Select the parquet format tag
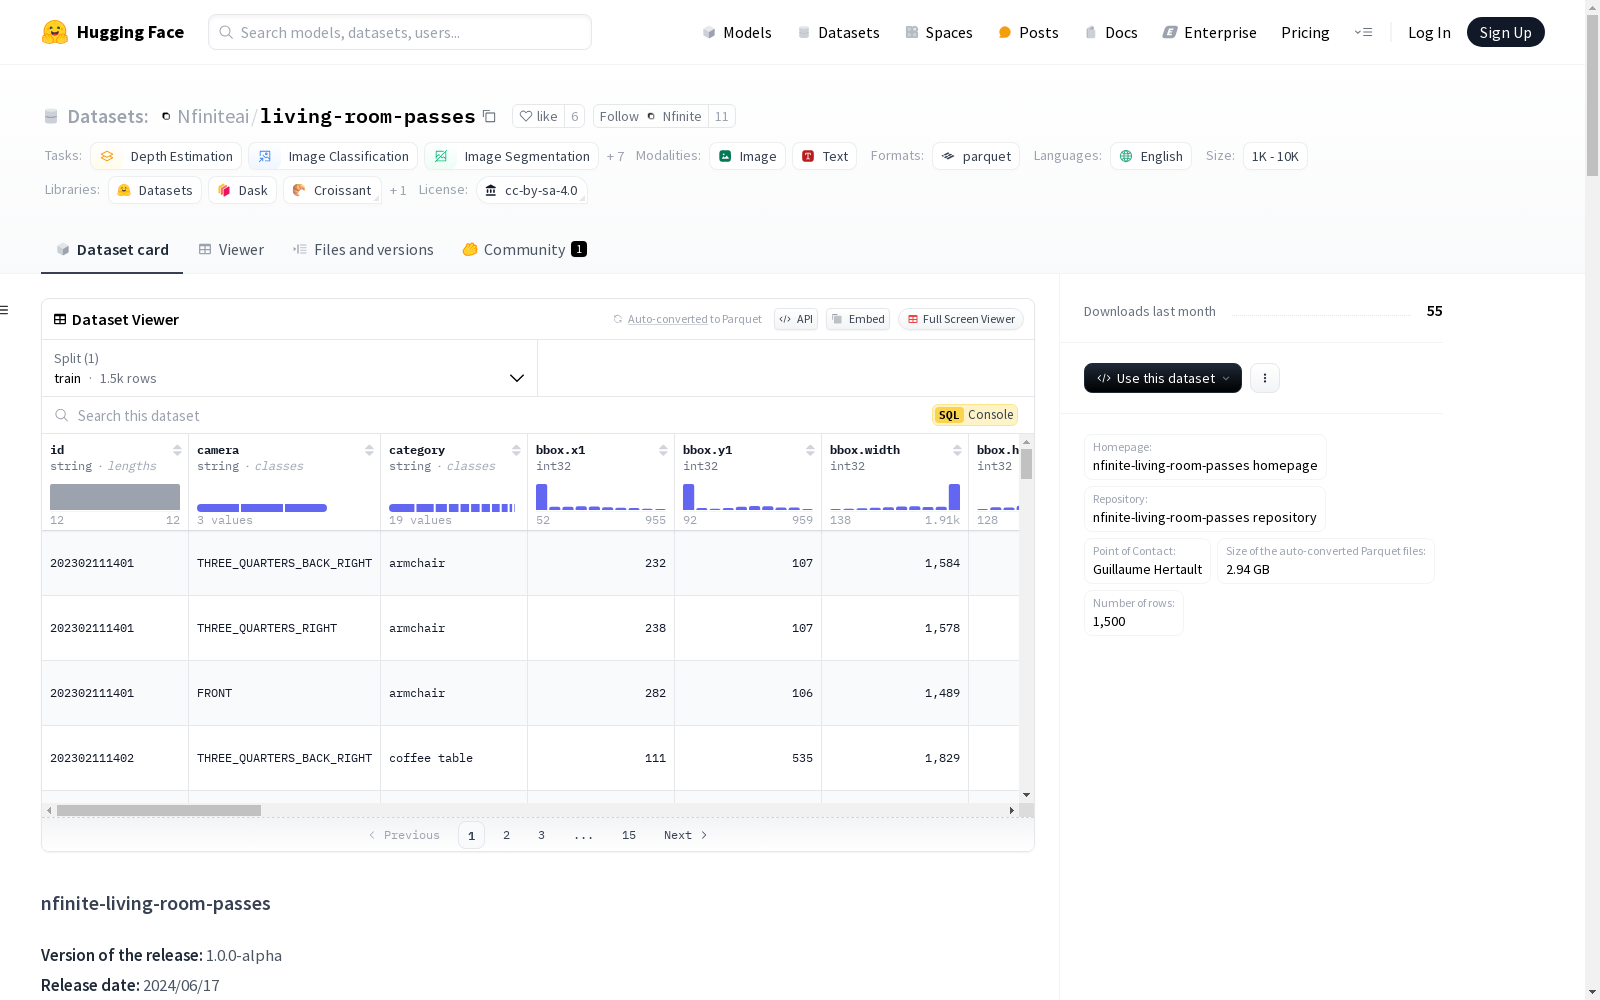The width and height of the screenshot is (1600, 1000). 976,156
